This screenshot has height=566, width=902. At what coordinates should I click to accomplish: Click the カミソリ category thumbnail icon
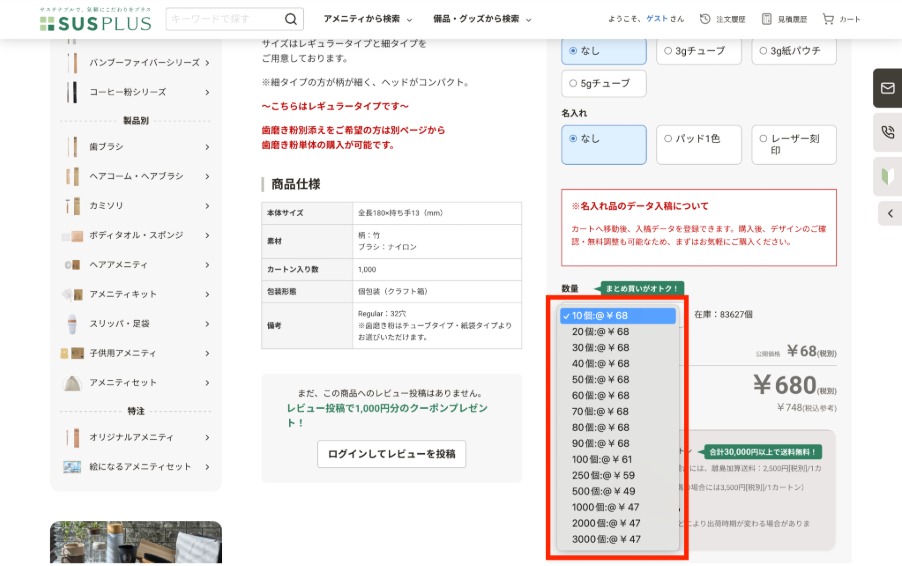tap(72, 205)
